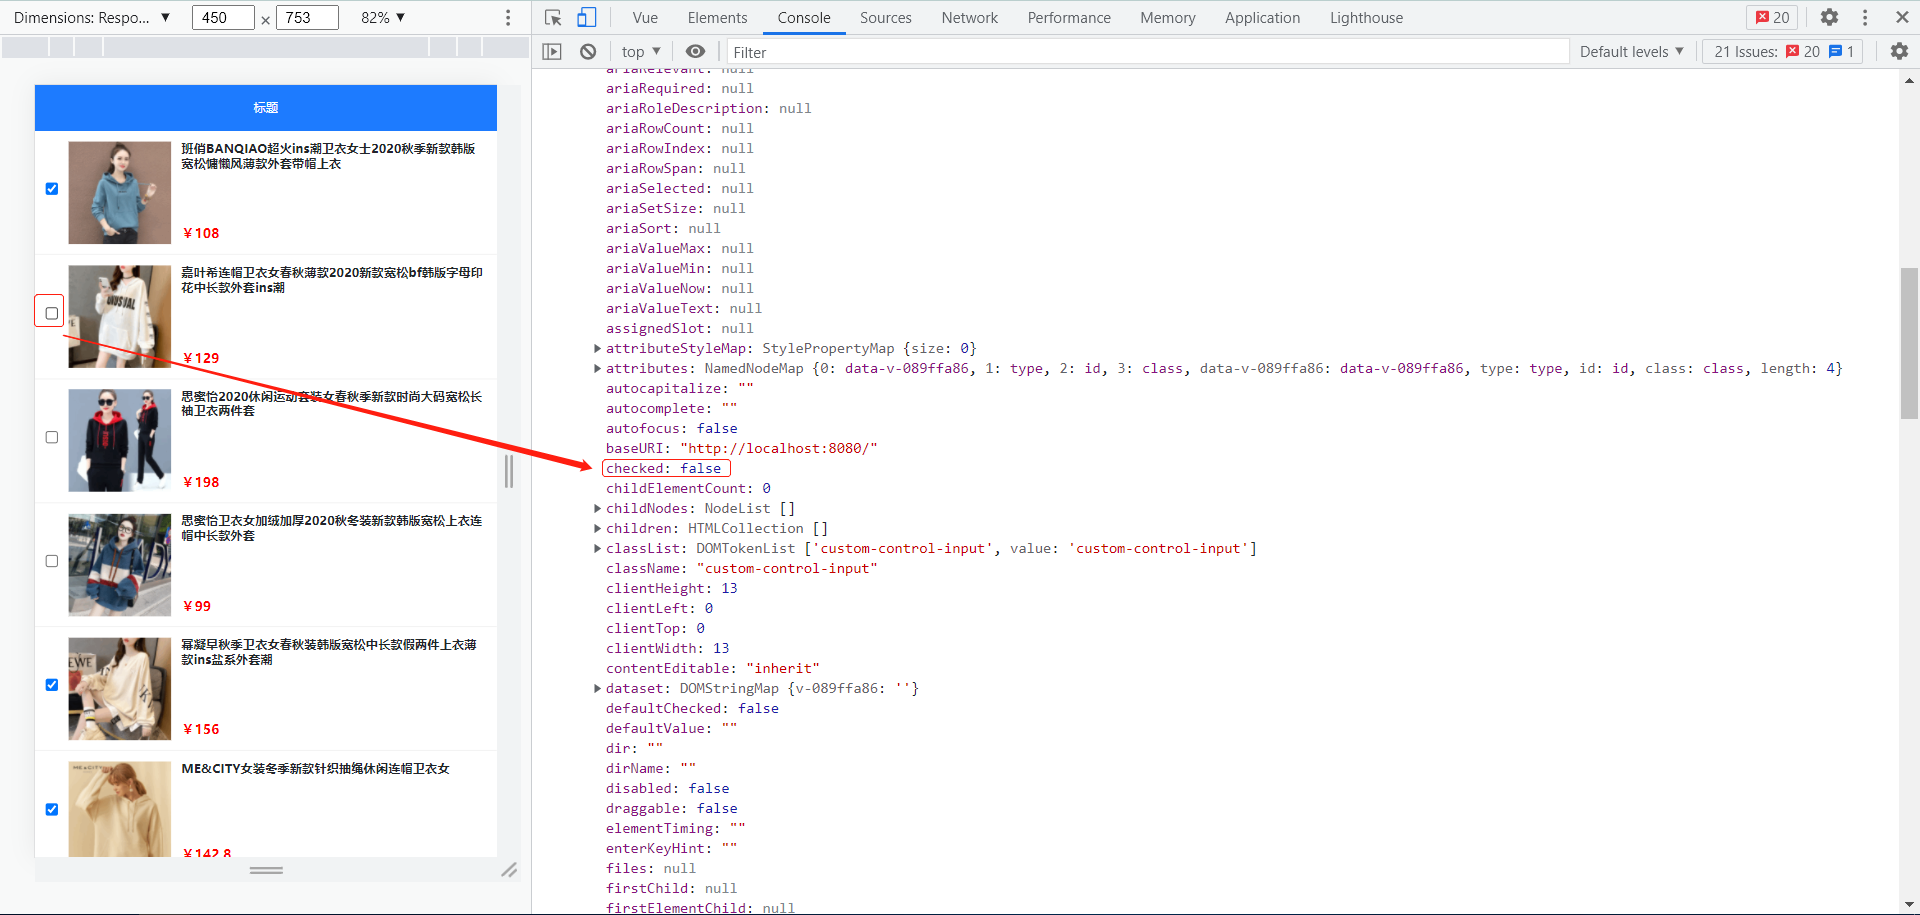1920x915 pixels.
Task: Open console settings gear
Action: coord(1899,52)
